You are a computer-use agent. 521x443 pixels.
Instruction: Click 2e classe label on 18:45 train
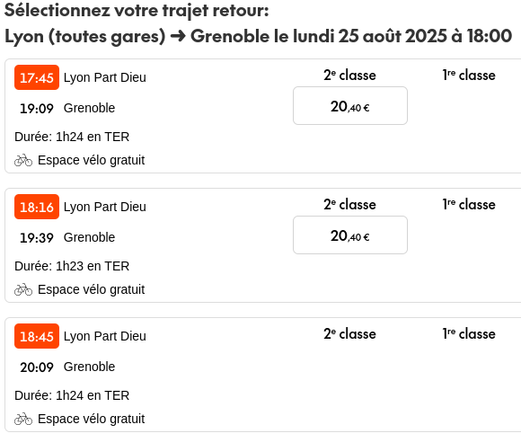350,334
